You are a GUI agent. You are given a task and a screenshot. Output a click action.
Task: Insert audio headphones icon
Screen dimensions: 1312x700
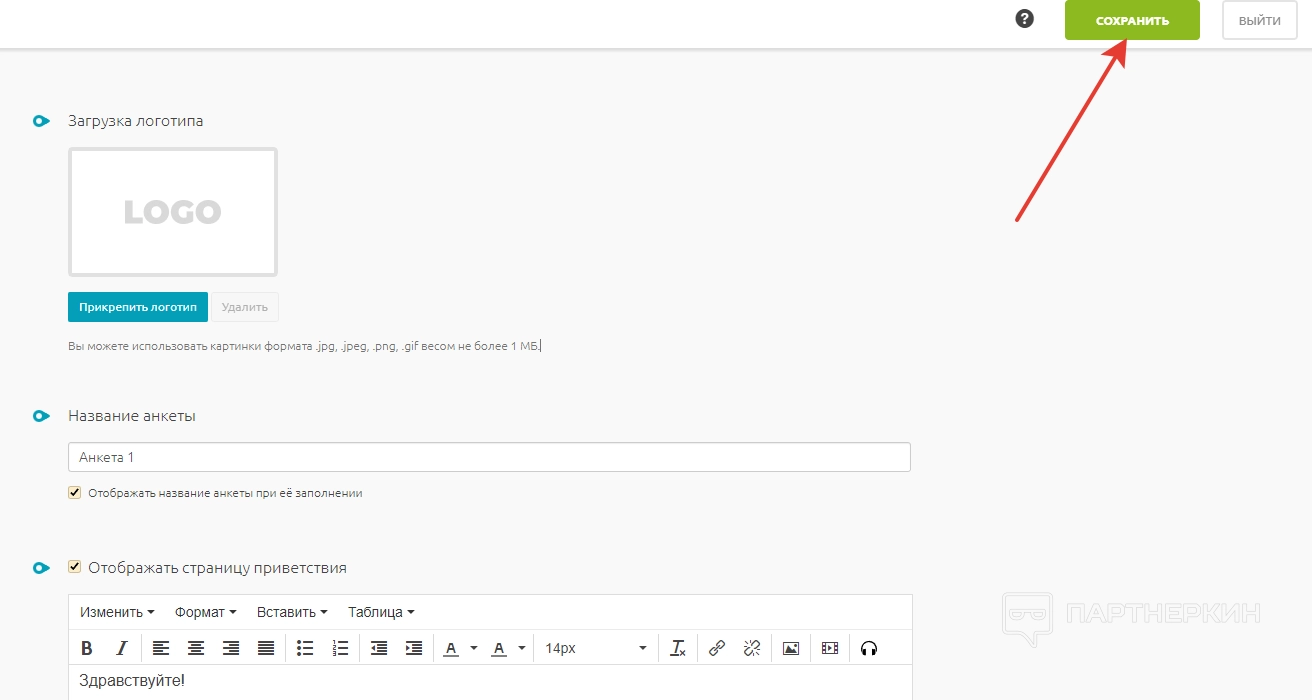[x=869, y=648]
